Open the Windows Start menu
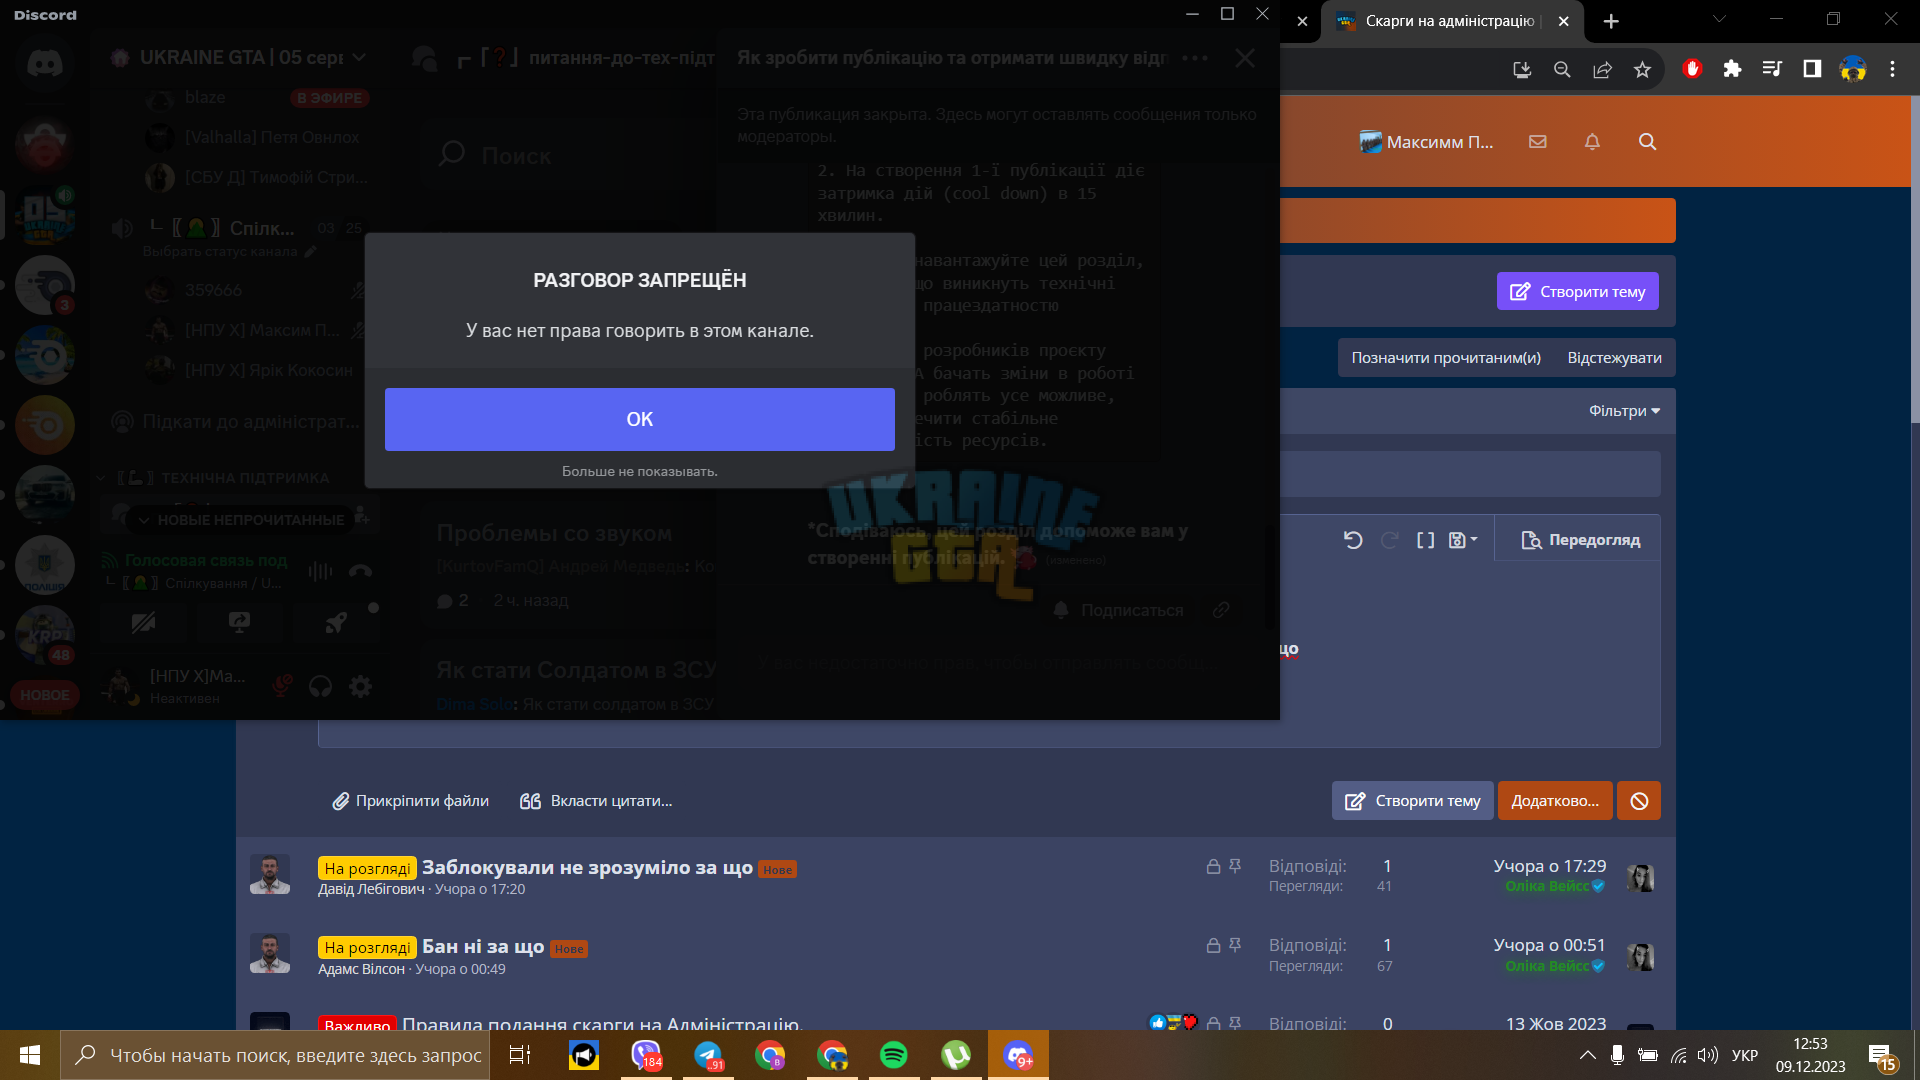The image size is (1920, 1080). pos(30,1055)
